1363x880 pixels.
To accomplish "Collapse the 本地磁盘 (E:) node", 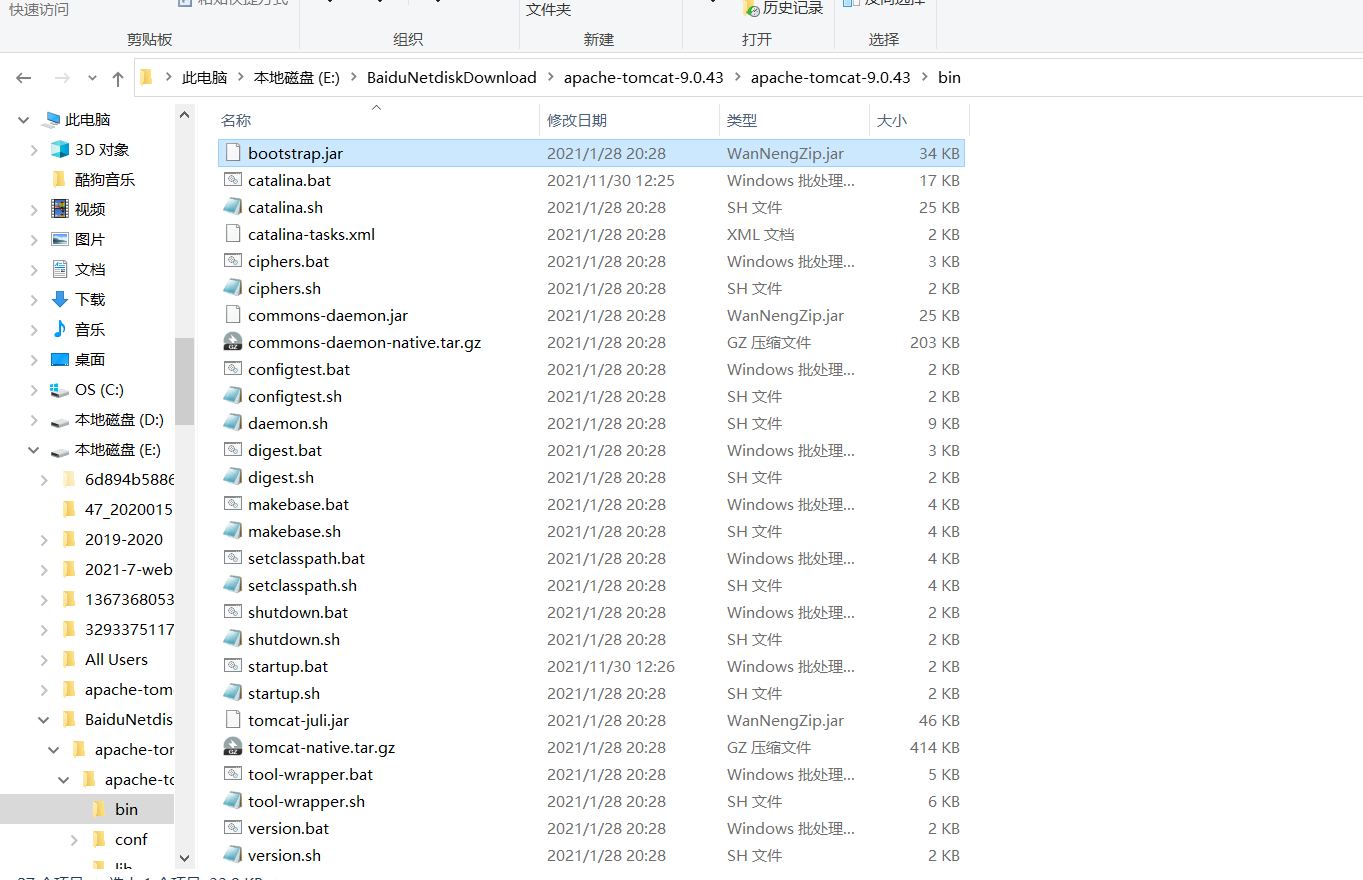I will click(34, 449).
